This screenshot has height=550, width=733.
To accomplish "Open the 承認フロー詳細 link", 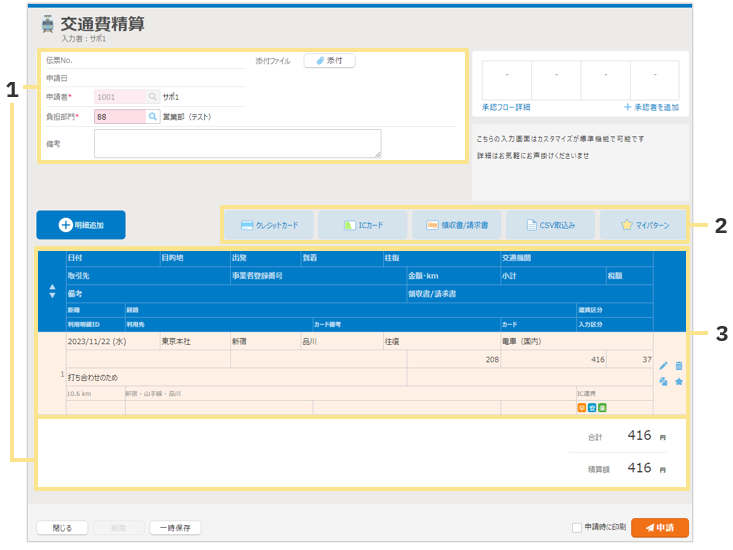I will (x=505, y=106).
